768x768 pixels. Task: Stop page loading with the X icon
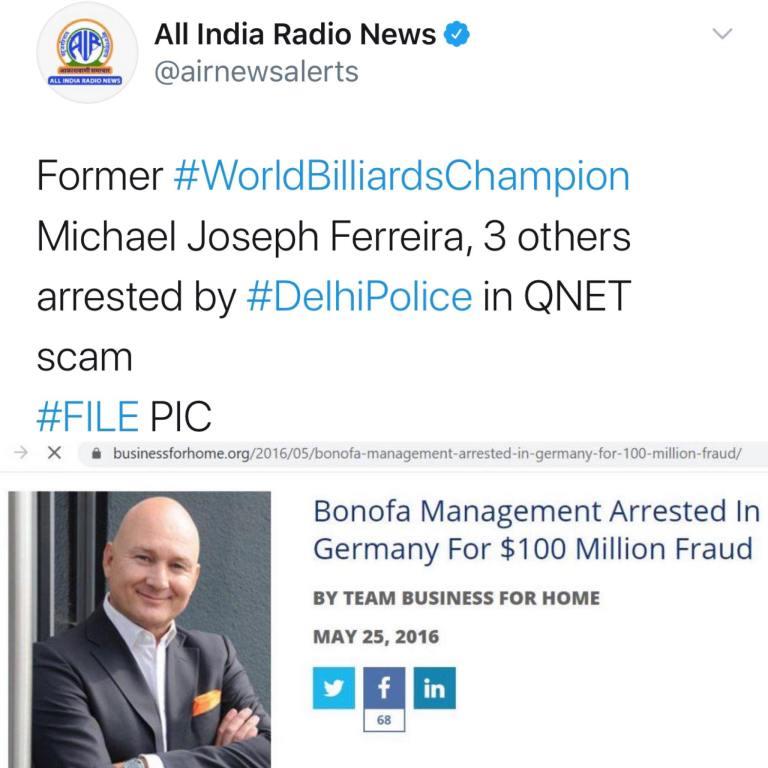click(x=55, y=453)
